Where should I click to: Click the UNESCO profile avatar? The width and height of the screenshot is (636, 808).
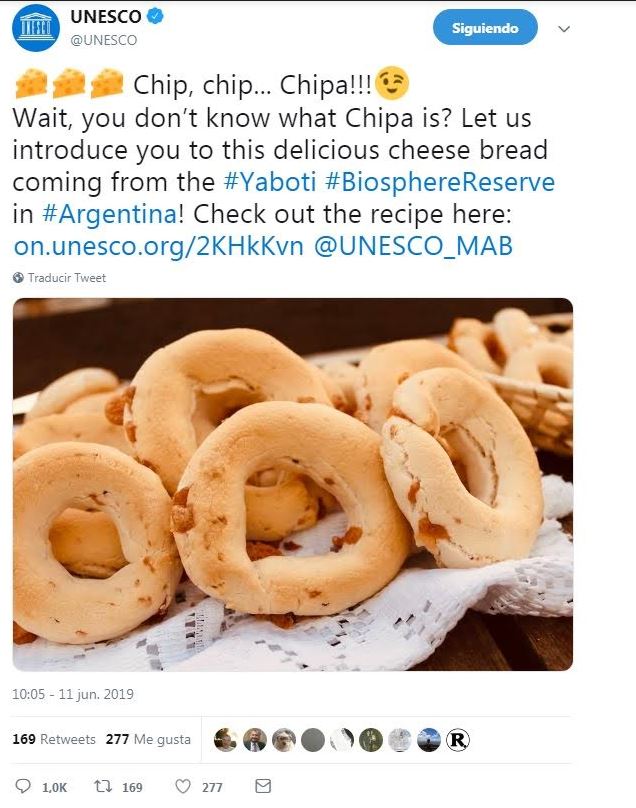click(37, 27)
